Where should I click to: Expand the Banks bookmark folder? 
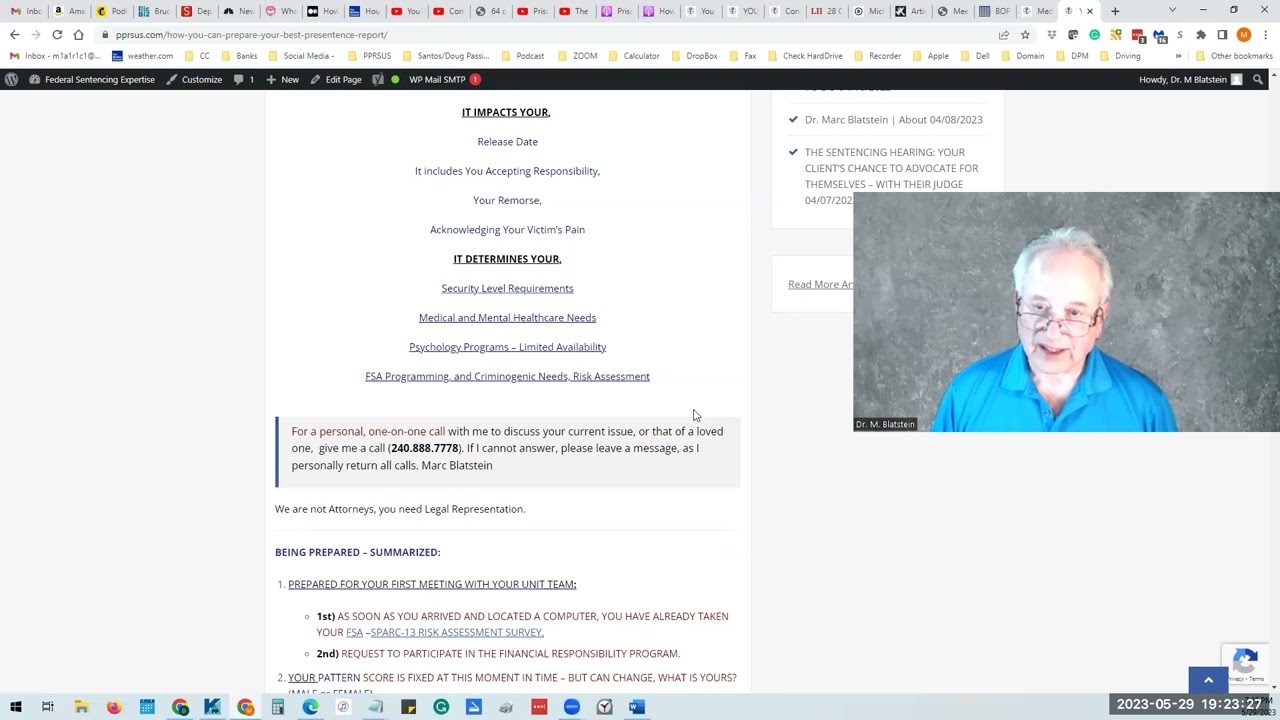[x=239, y=56]
